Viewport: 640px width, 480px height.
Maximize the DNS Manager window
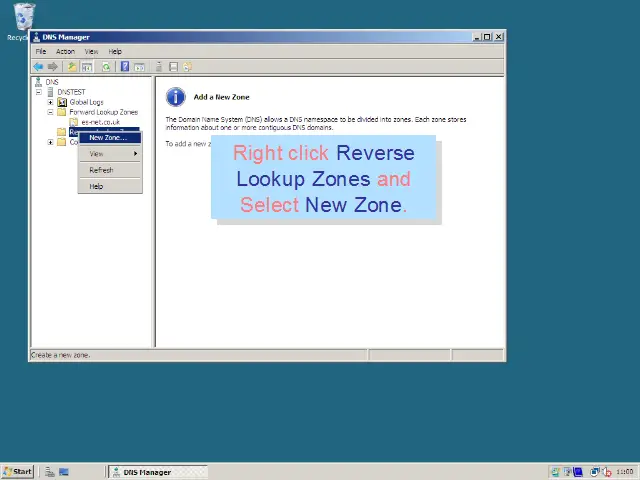point(487,37)
